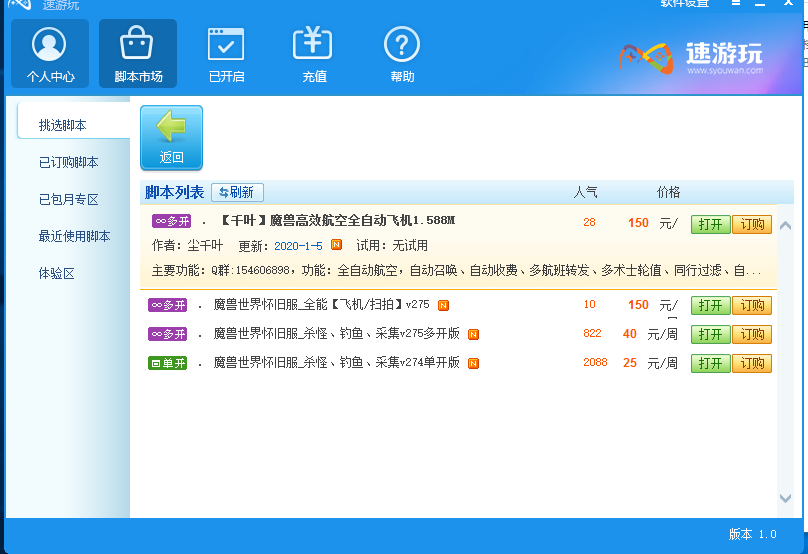Select script 魔兽世界怀旧服_全能【飞机/扫拍】v275
This screenshot has width=808, height=554.
click(322, 305)
